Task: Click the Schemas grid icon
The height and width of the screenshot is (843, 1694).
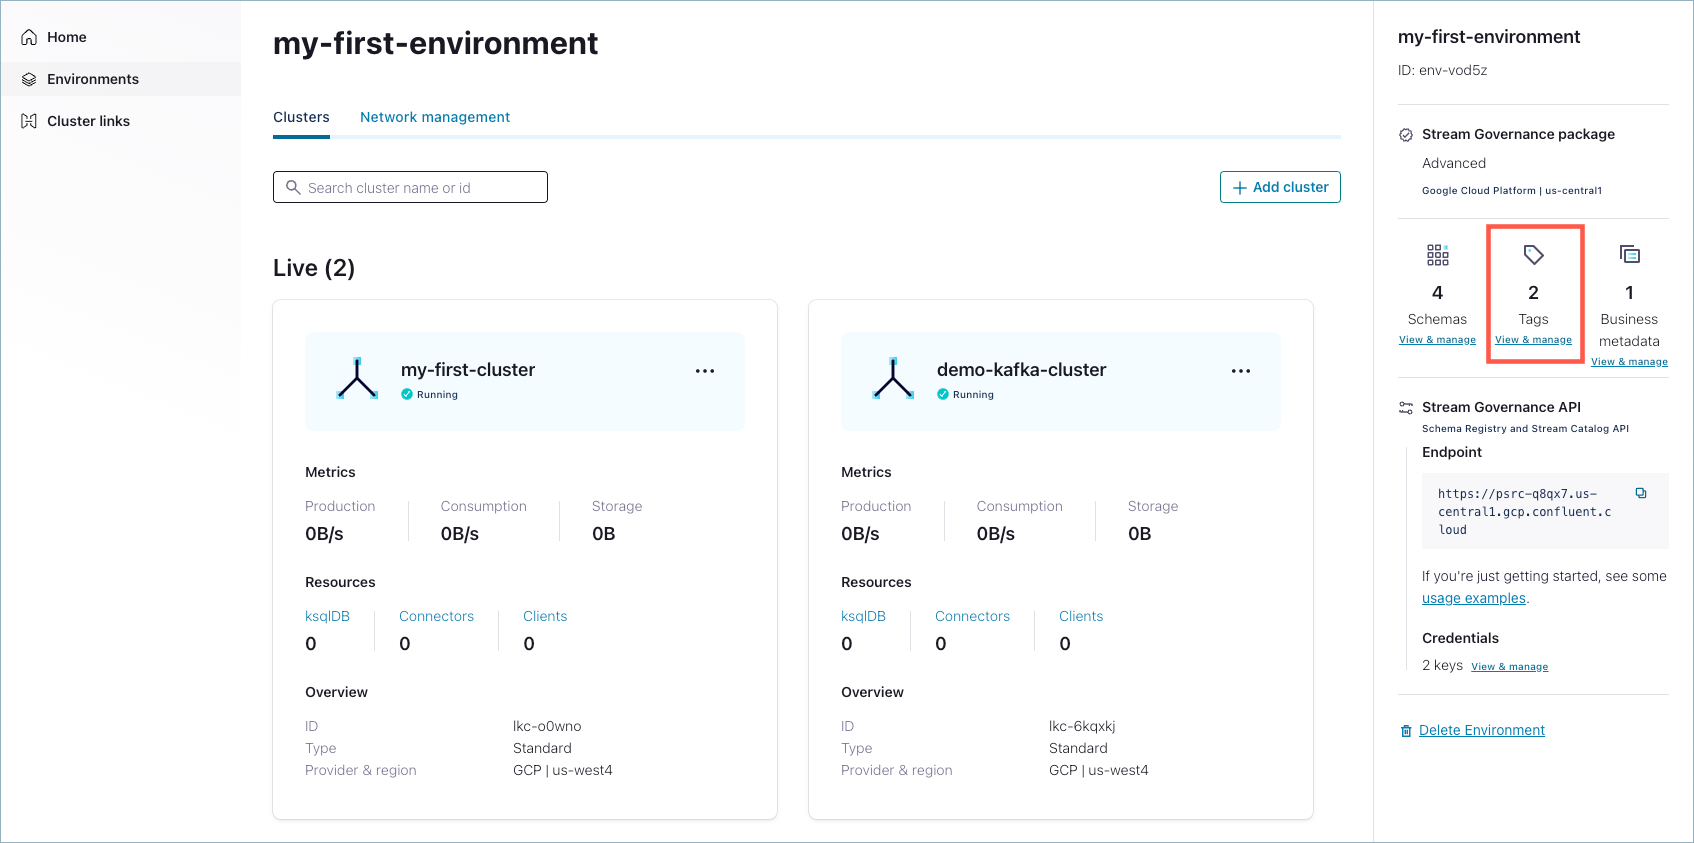Action: 1438,255
